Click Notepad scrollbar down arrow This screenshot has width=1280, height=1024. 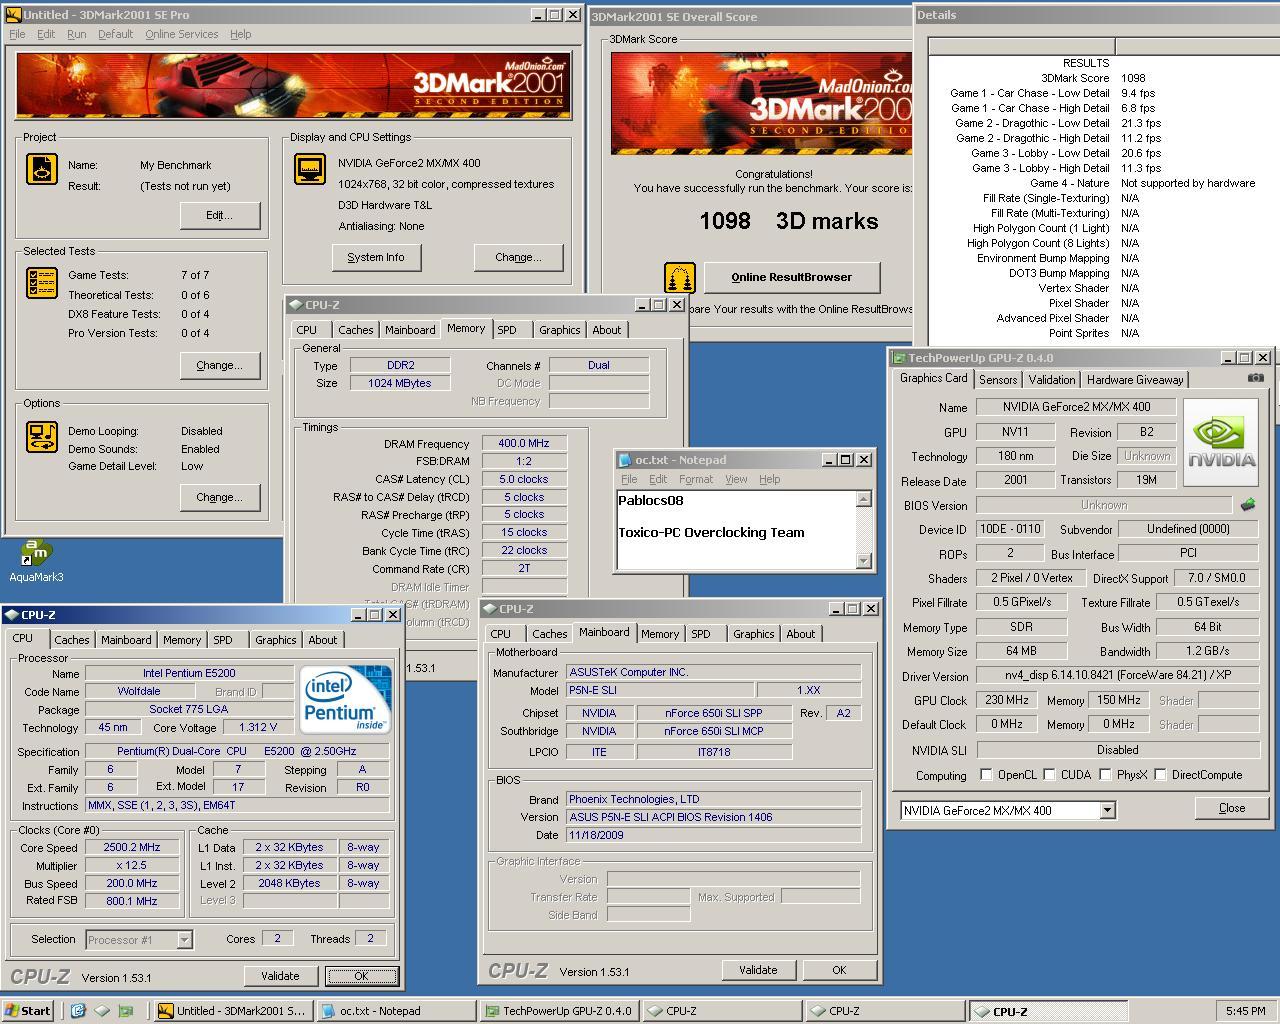pos(864,562)
